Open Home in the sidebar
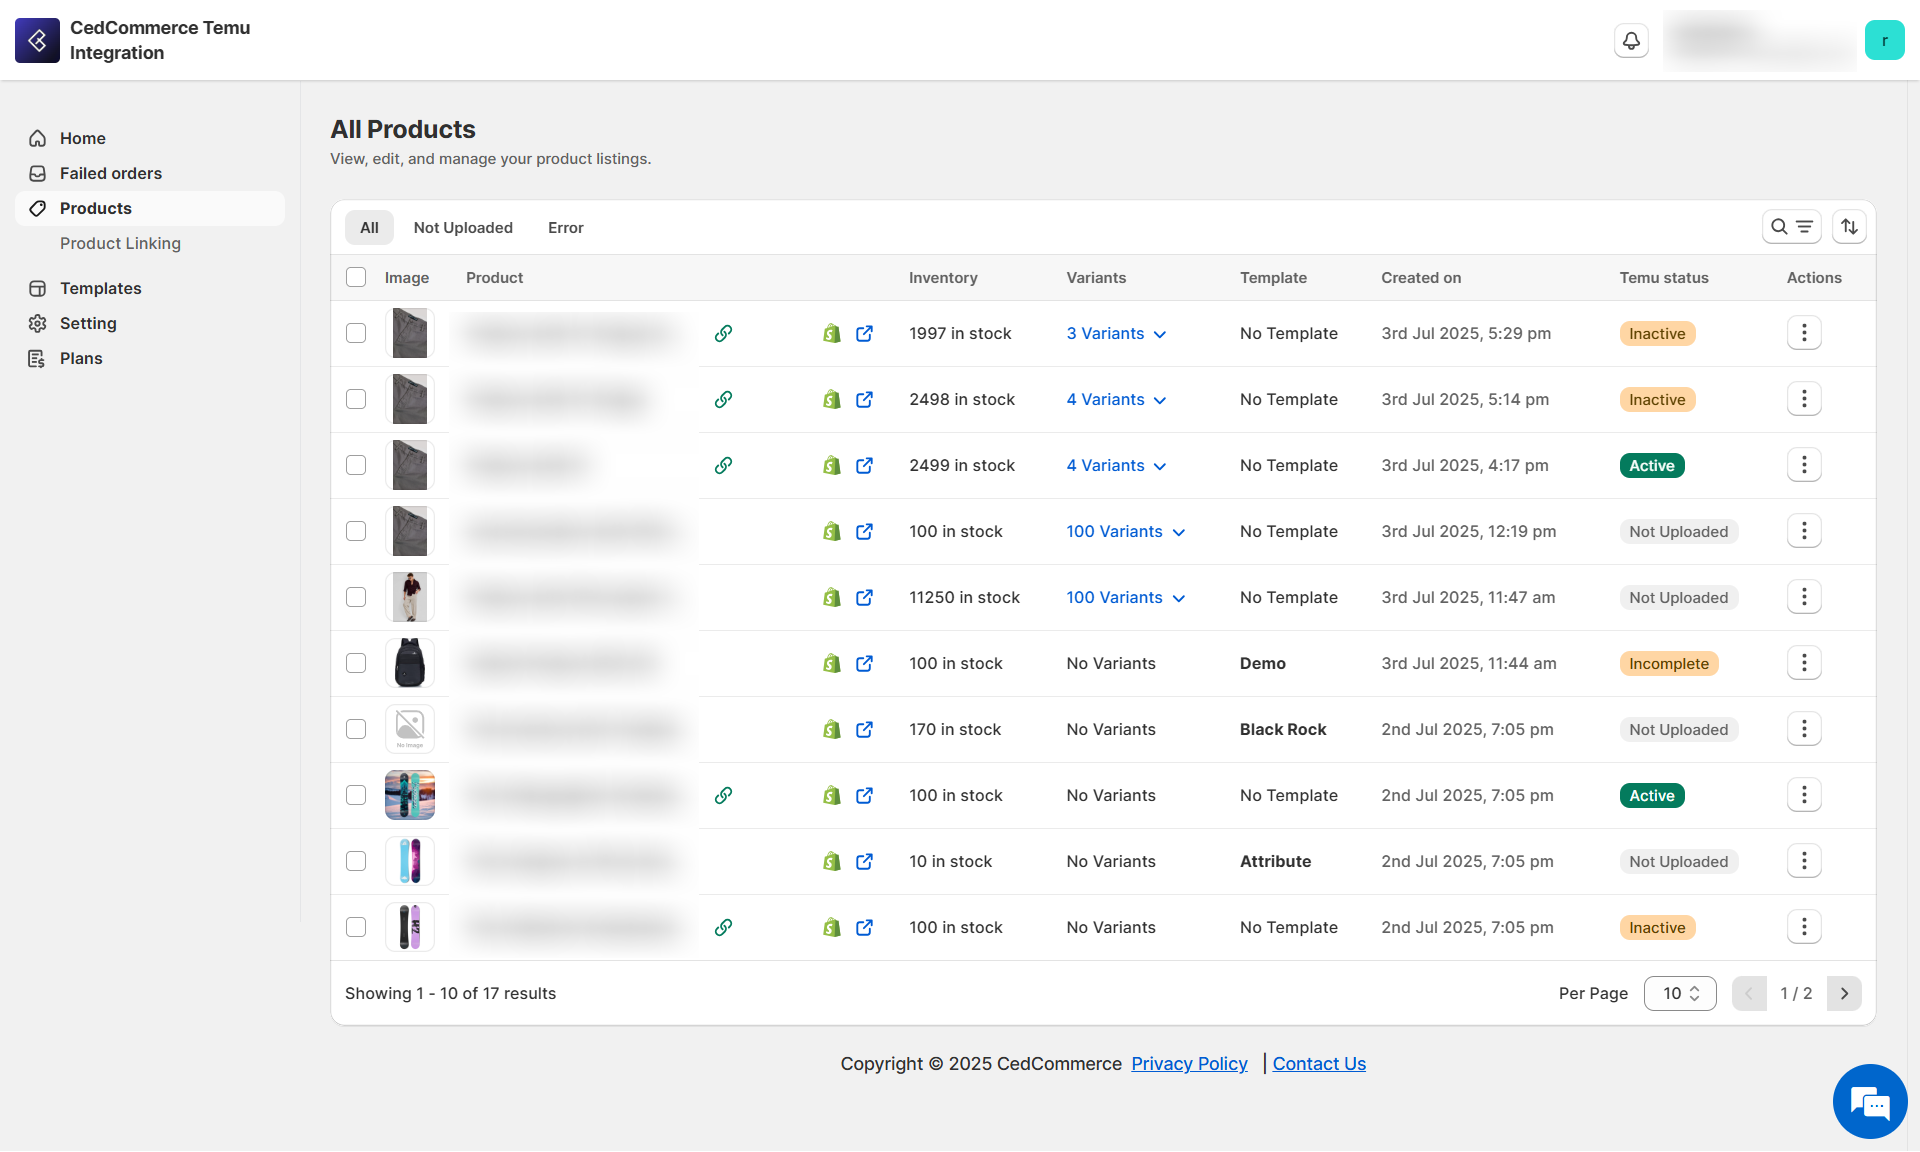Screen dimensions: 1920x1152 point(150,138)
